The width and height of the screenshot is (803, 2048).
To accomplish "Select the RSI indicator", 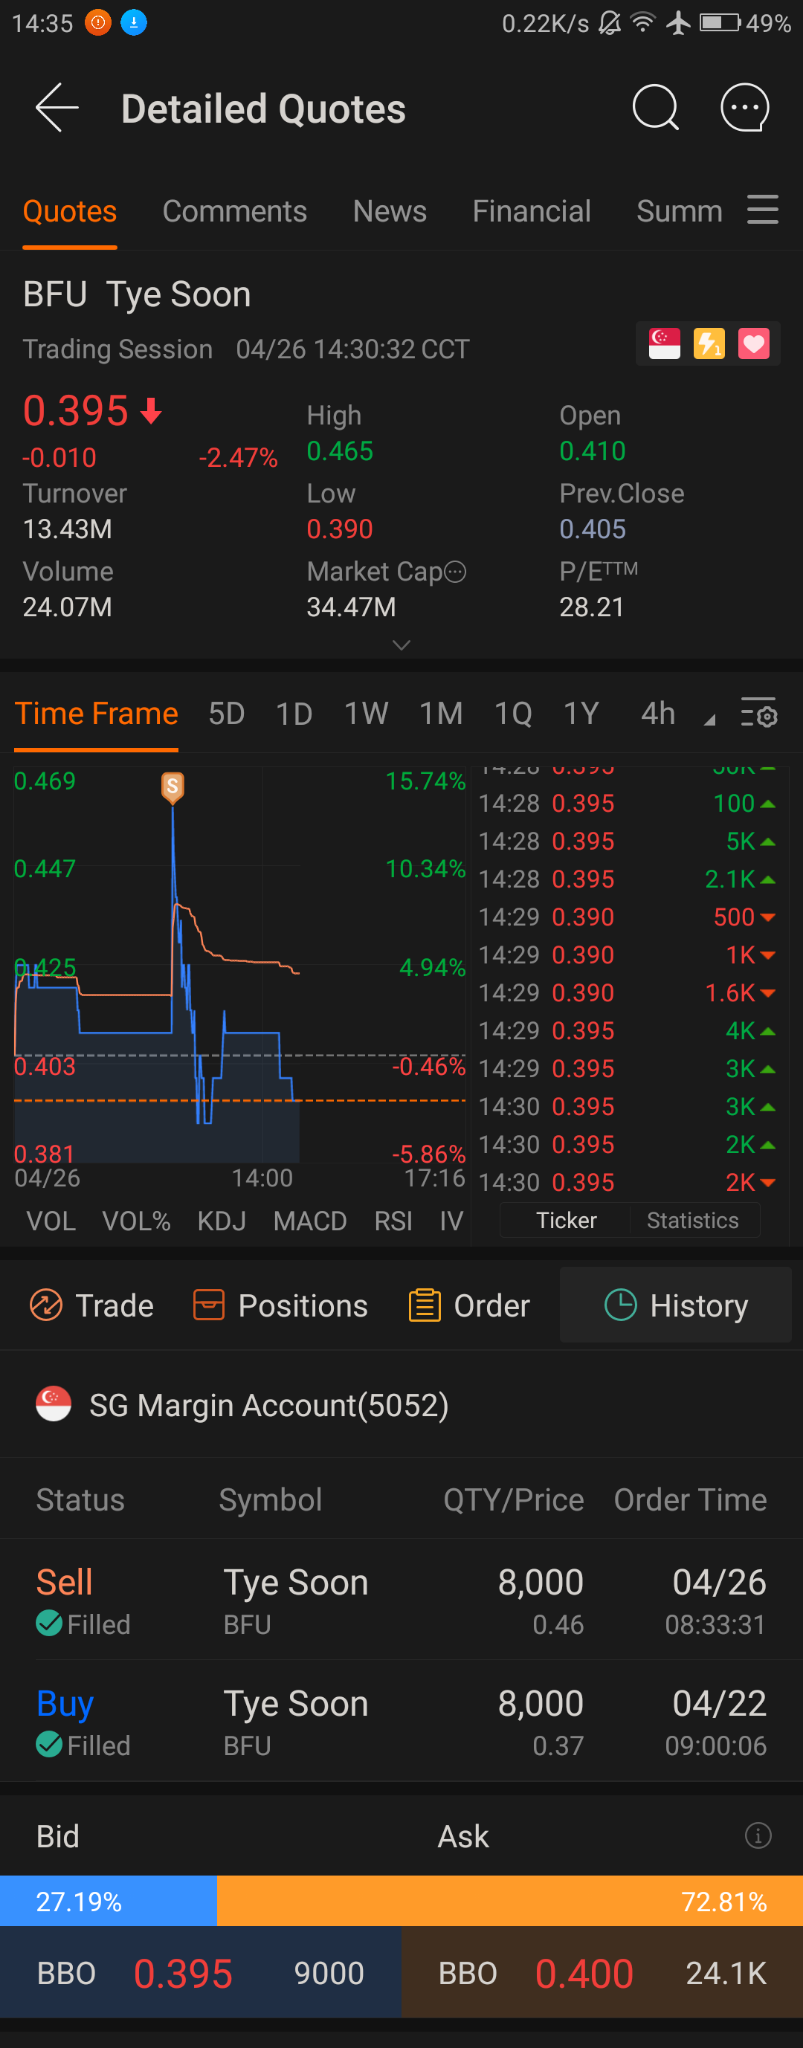I will click(x=393, y=1221).
